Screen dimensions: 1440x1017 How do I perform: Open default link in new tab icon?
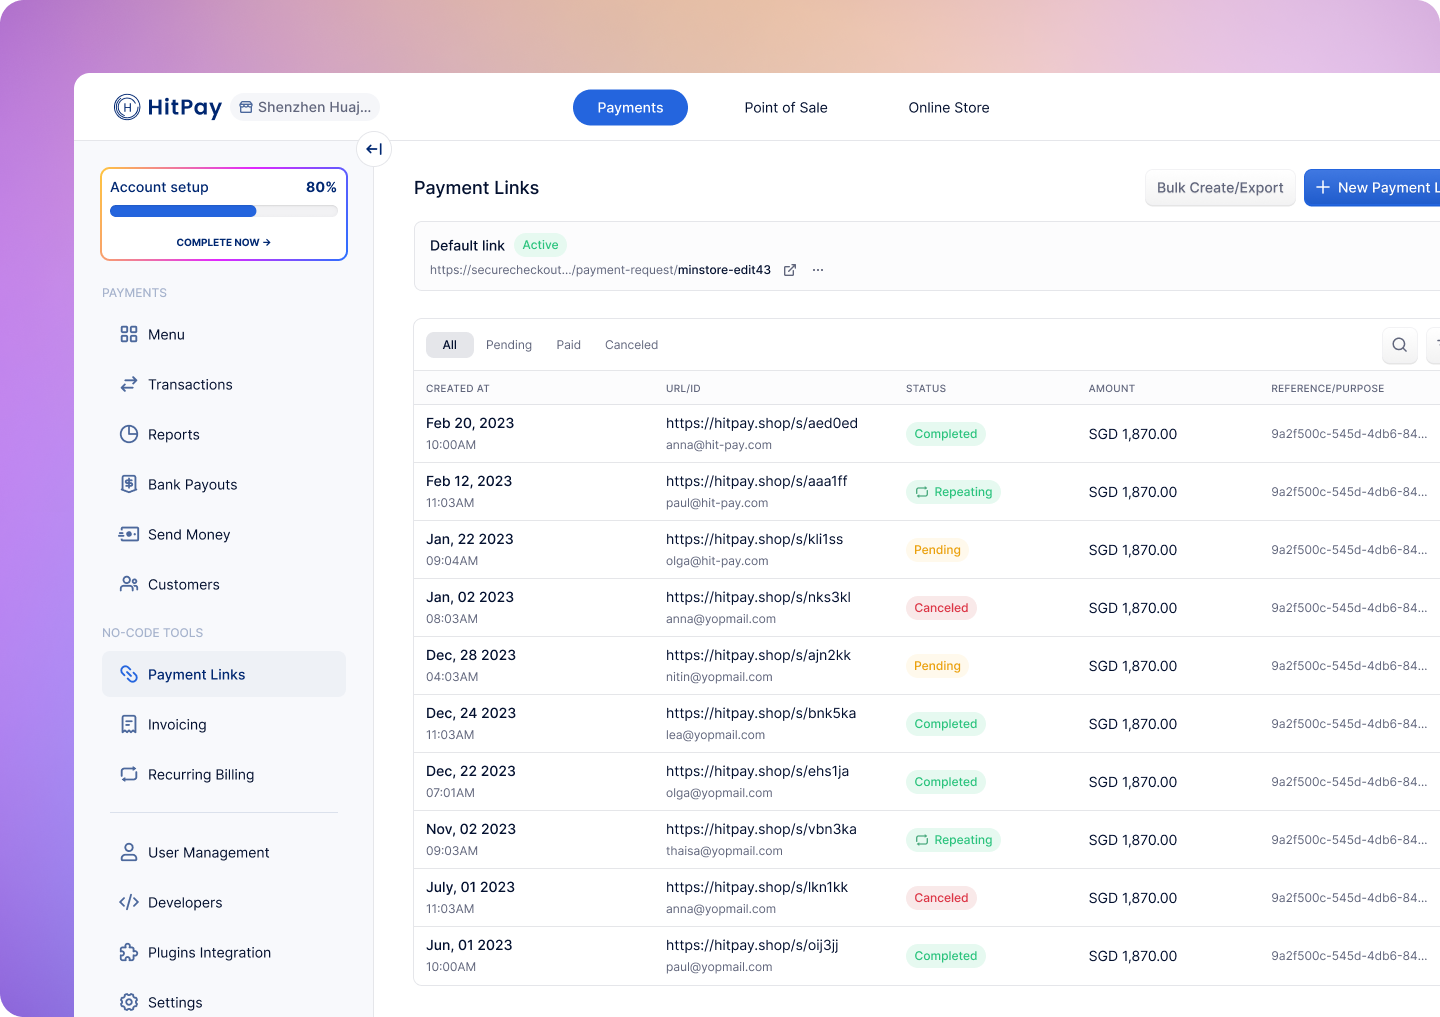pos(790,270)
